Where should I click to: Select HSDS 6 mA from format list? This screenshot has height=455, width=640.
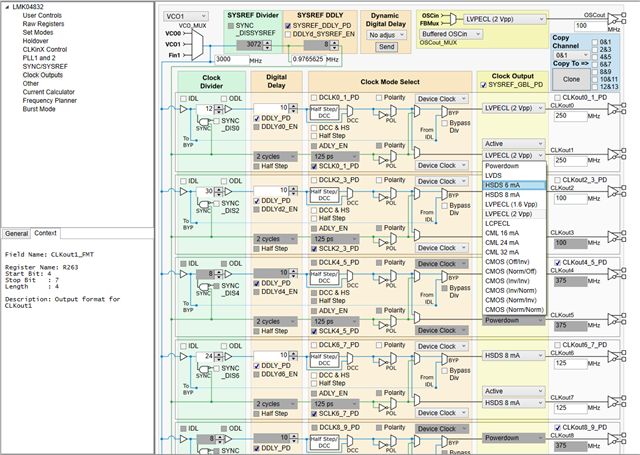[x=514, y=185]
